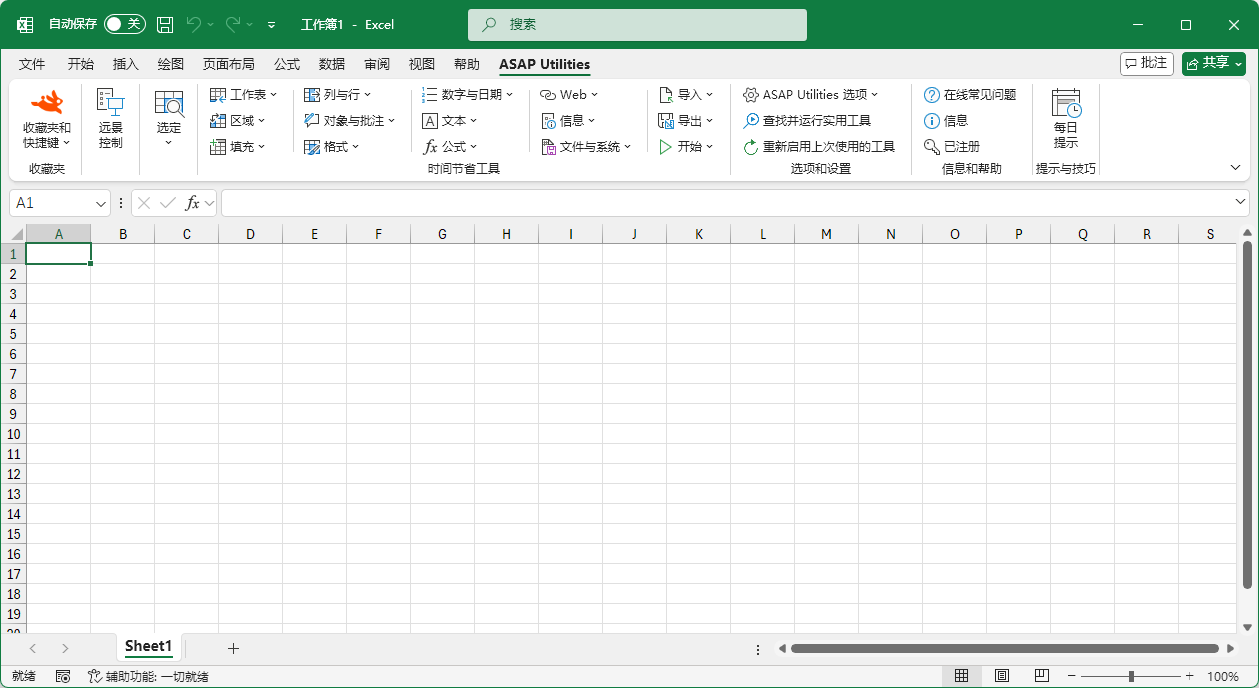
Task: Click 辅助功能: 一切就绪 accessibility status
Action: click(148, 677)
